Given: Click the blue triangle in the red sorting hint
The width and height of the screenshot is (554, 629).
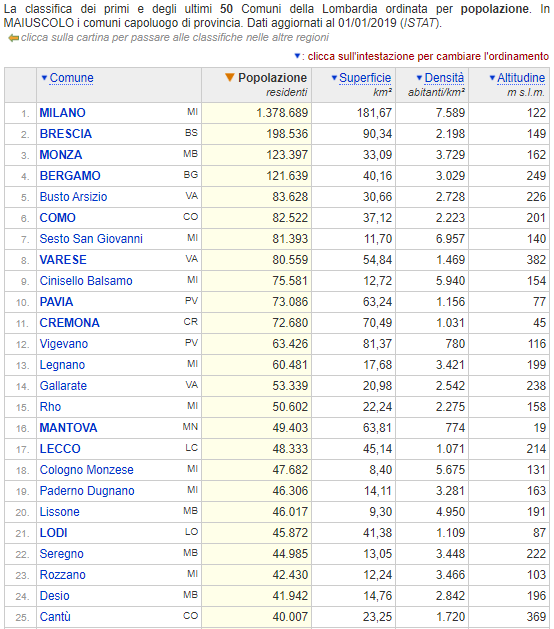Looking at the screenshot, I should [x=297, y=56].
